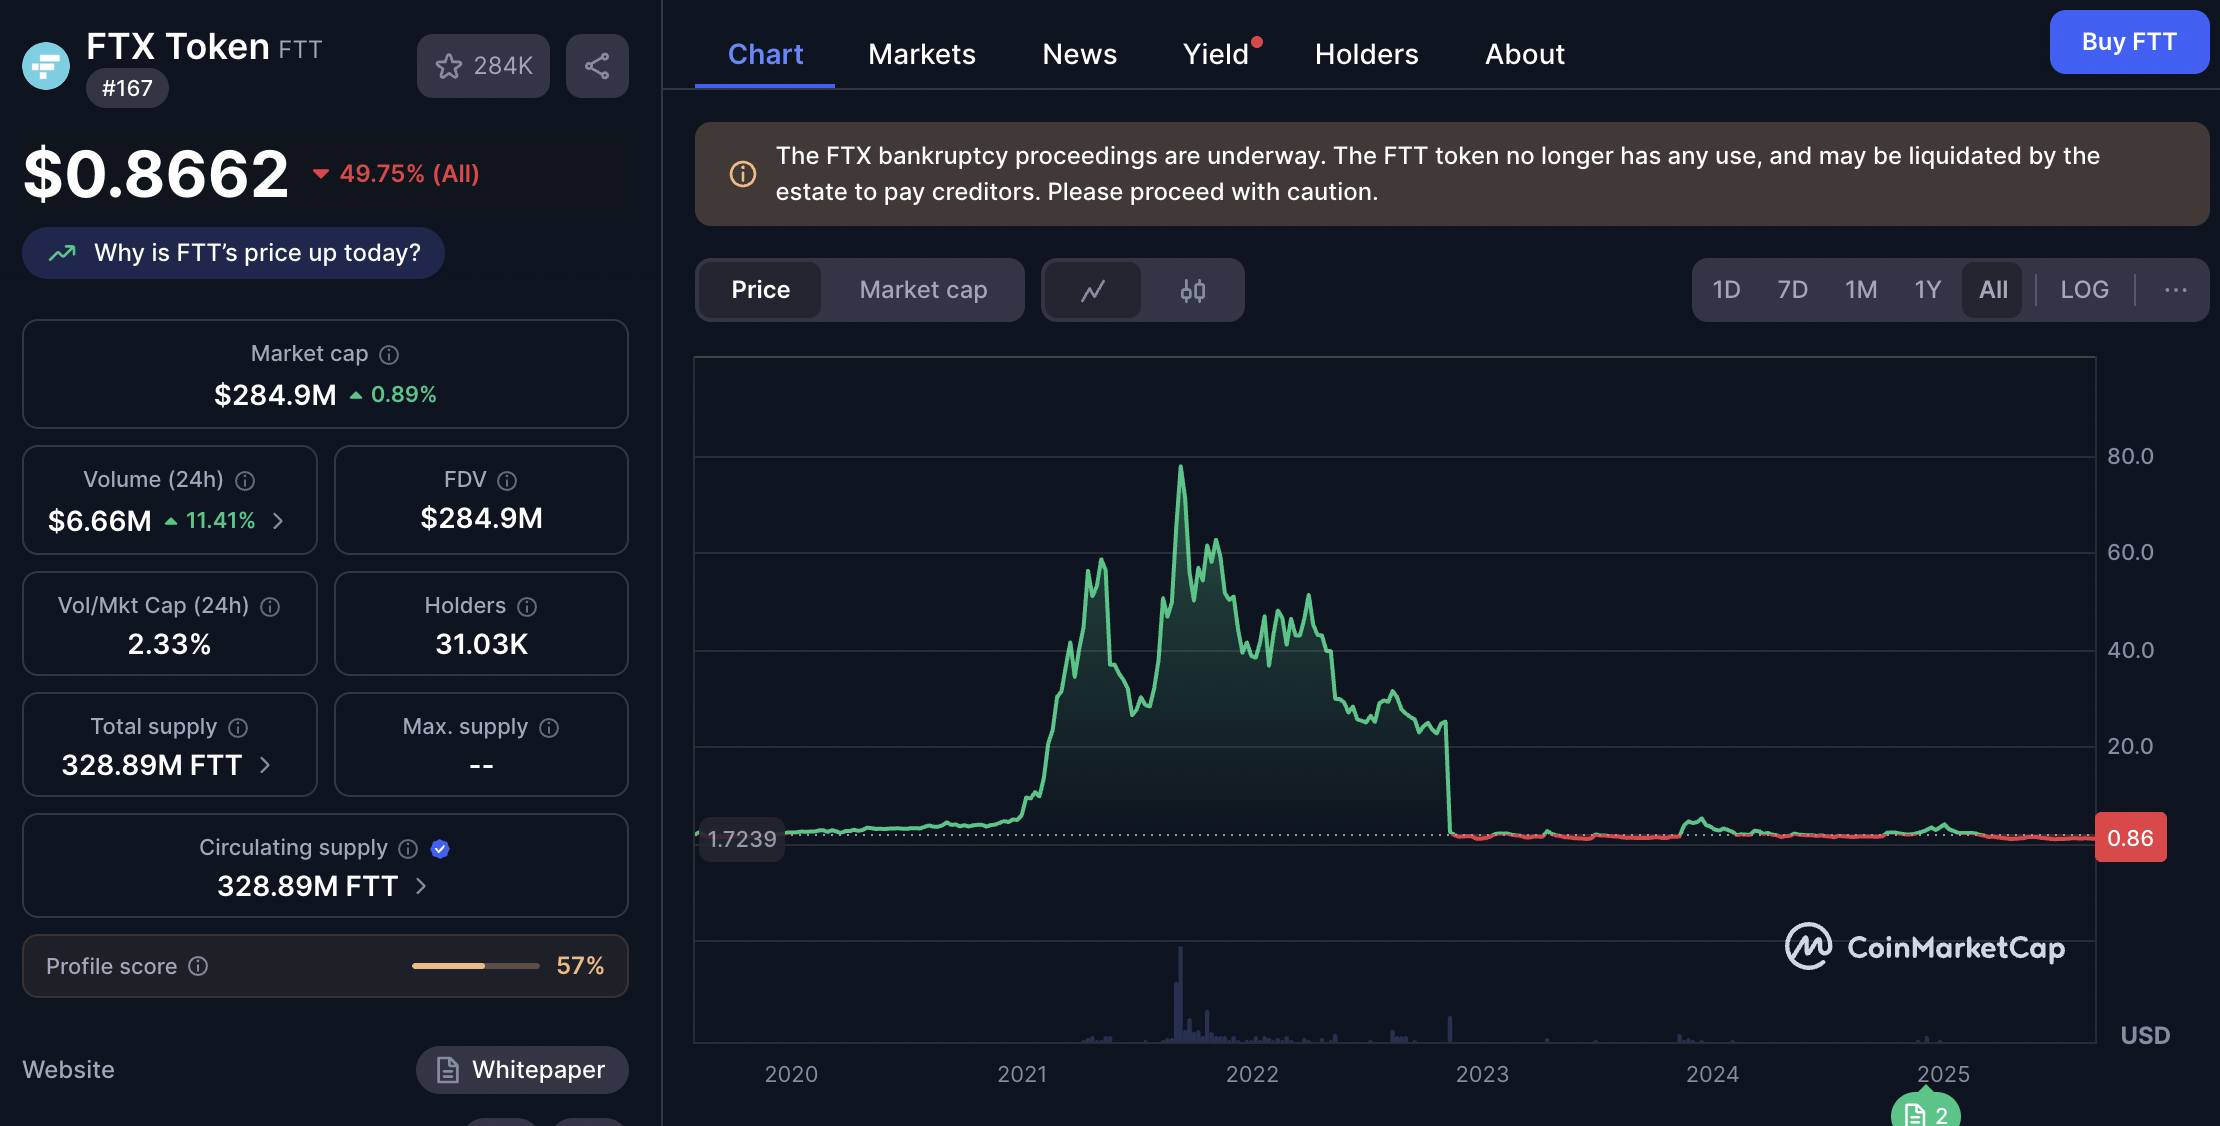The height and width of the screenshot is (1126, 2220).
Task: Toggle chart to Market cap view
Action: (x=923, y=290)
